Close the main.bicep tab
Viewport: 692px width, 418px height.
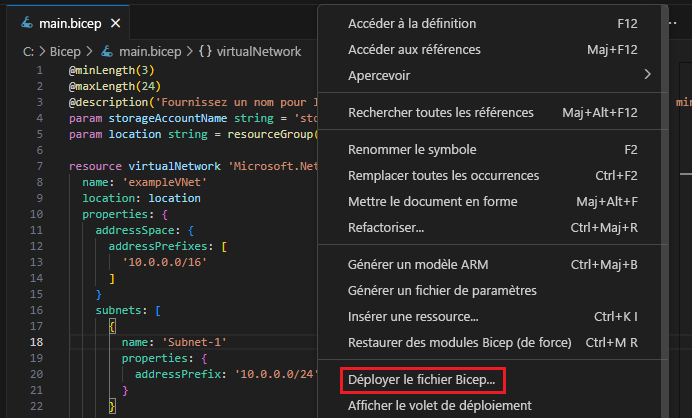pos(115,23)
